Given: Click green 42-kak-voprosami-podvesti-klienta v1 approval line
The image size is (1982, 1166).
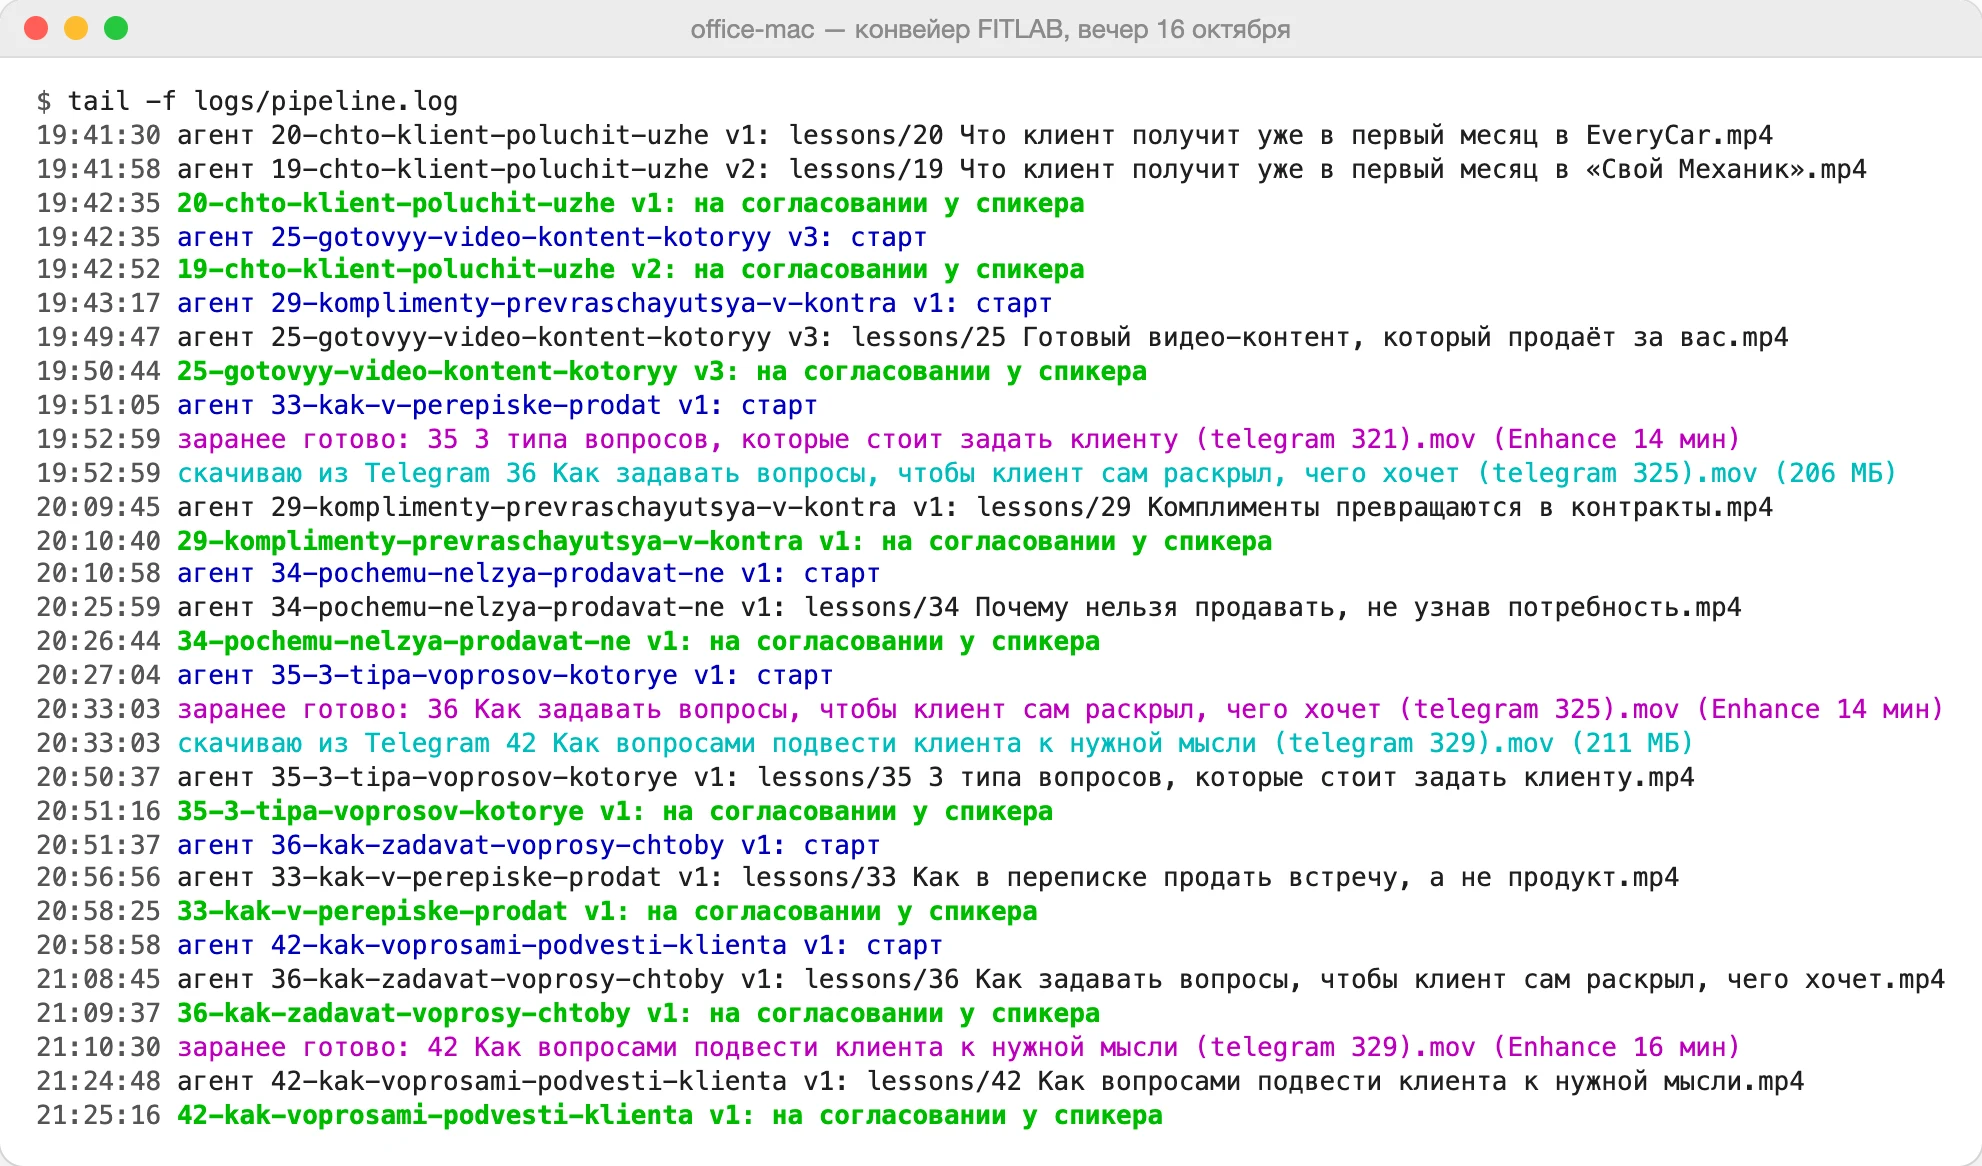Looking at the screenshot, I should pyautogui.click(x=600, y=1115).
